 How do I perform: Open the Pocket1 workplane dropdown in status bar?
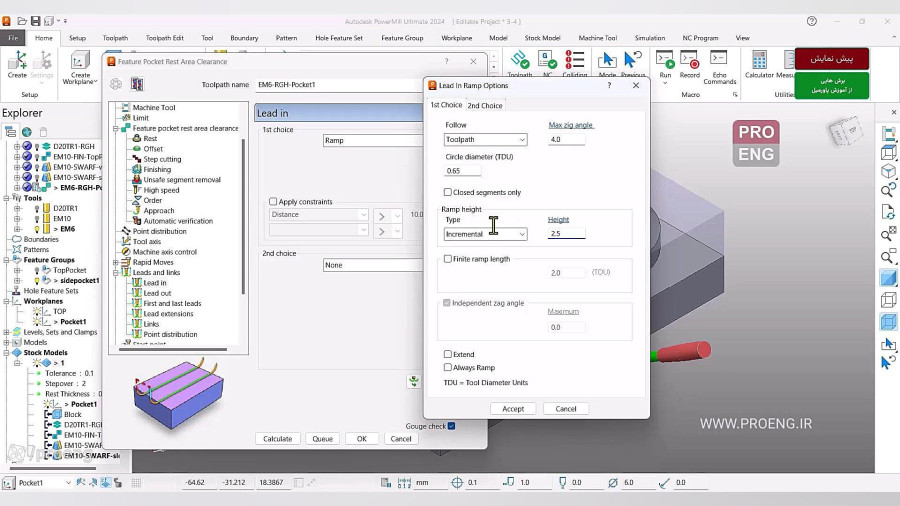point(68,482)
